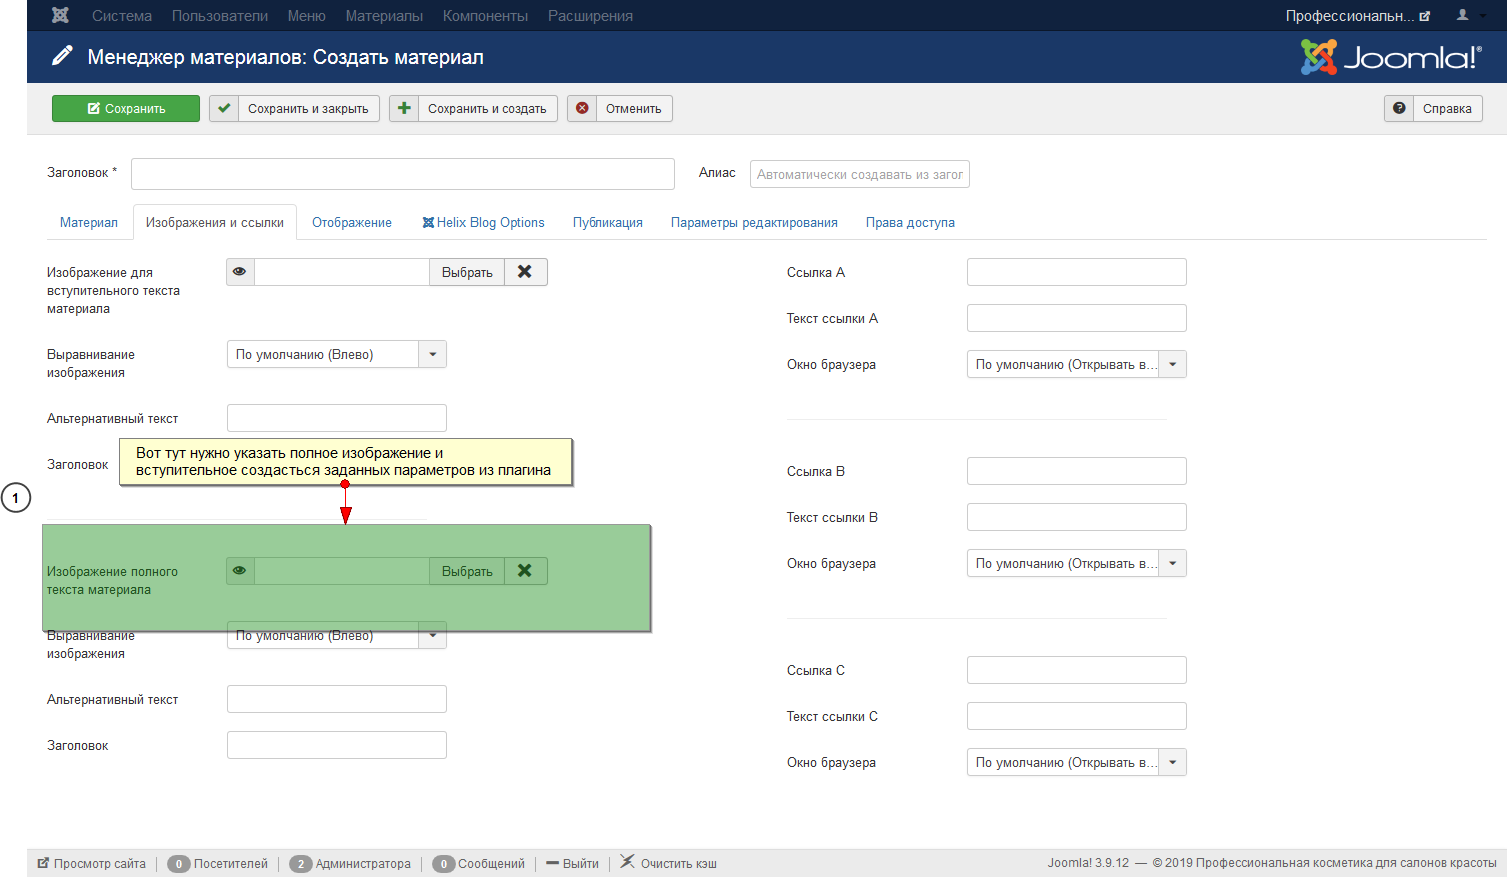This screenshot has height=877, width=1507.
Task: Open Окно браузера dropdown for link B
Action: tap(1077, 564)
